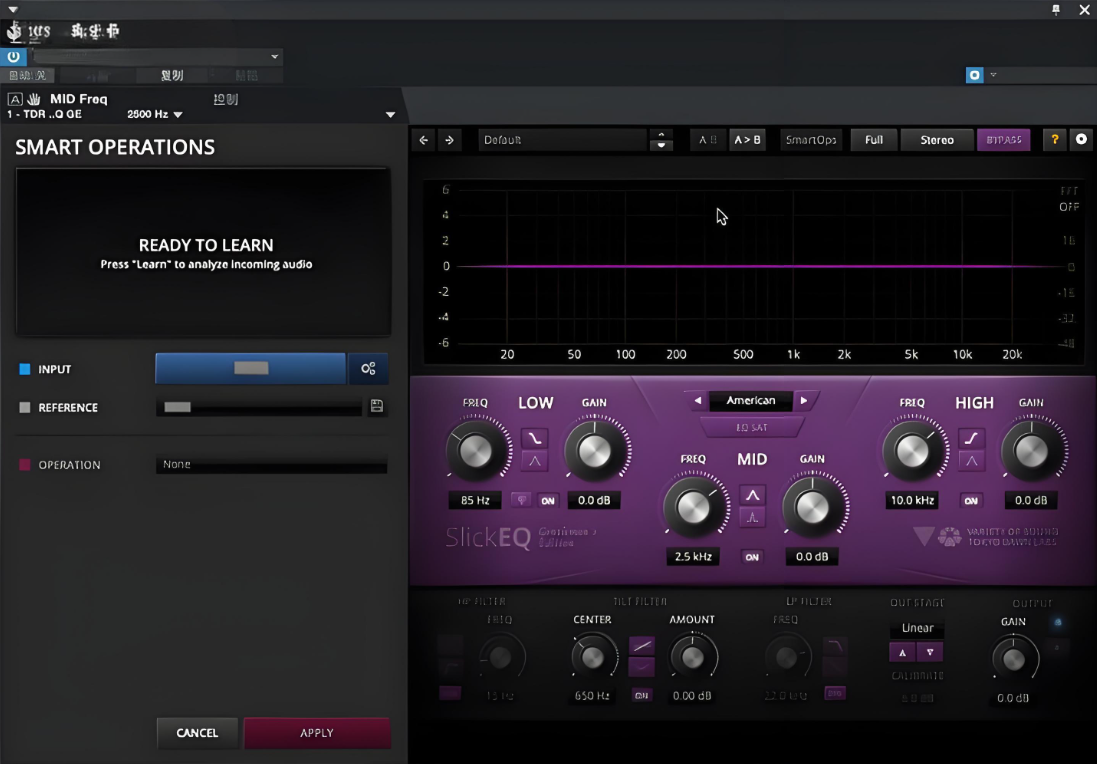The image size is (1097, 764).
Task: Click the REFERENCE save disk icon
Action: pos(376,406)
